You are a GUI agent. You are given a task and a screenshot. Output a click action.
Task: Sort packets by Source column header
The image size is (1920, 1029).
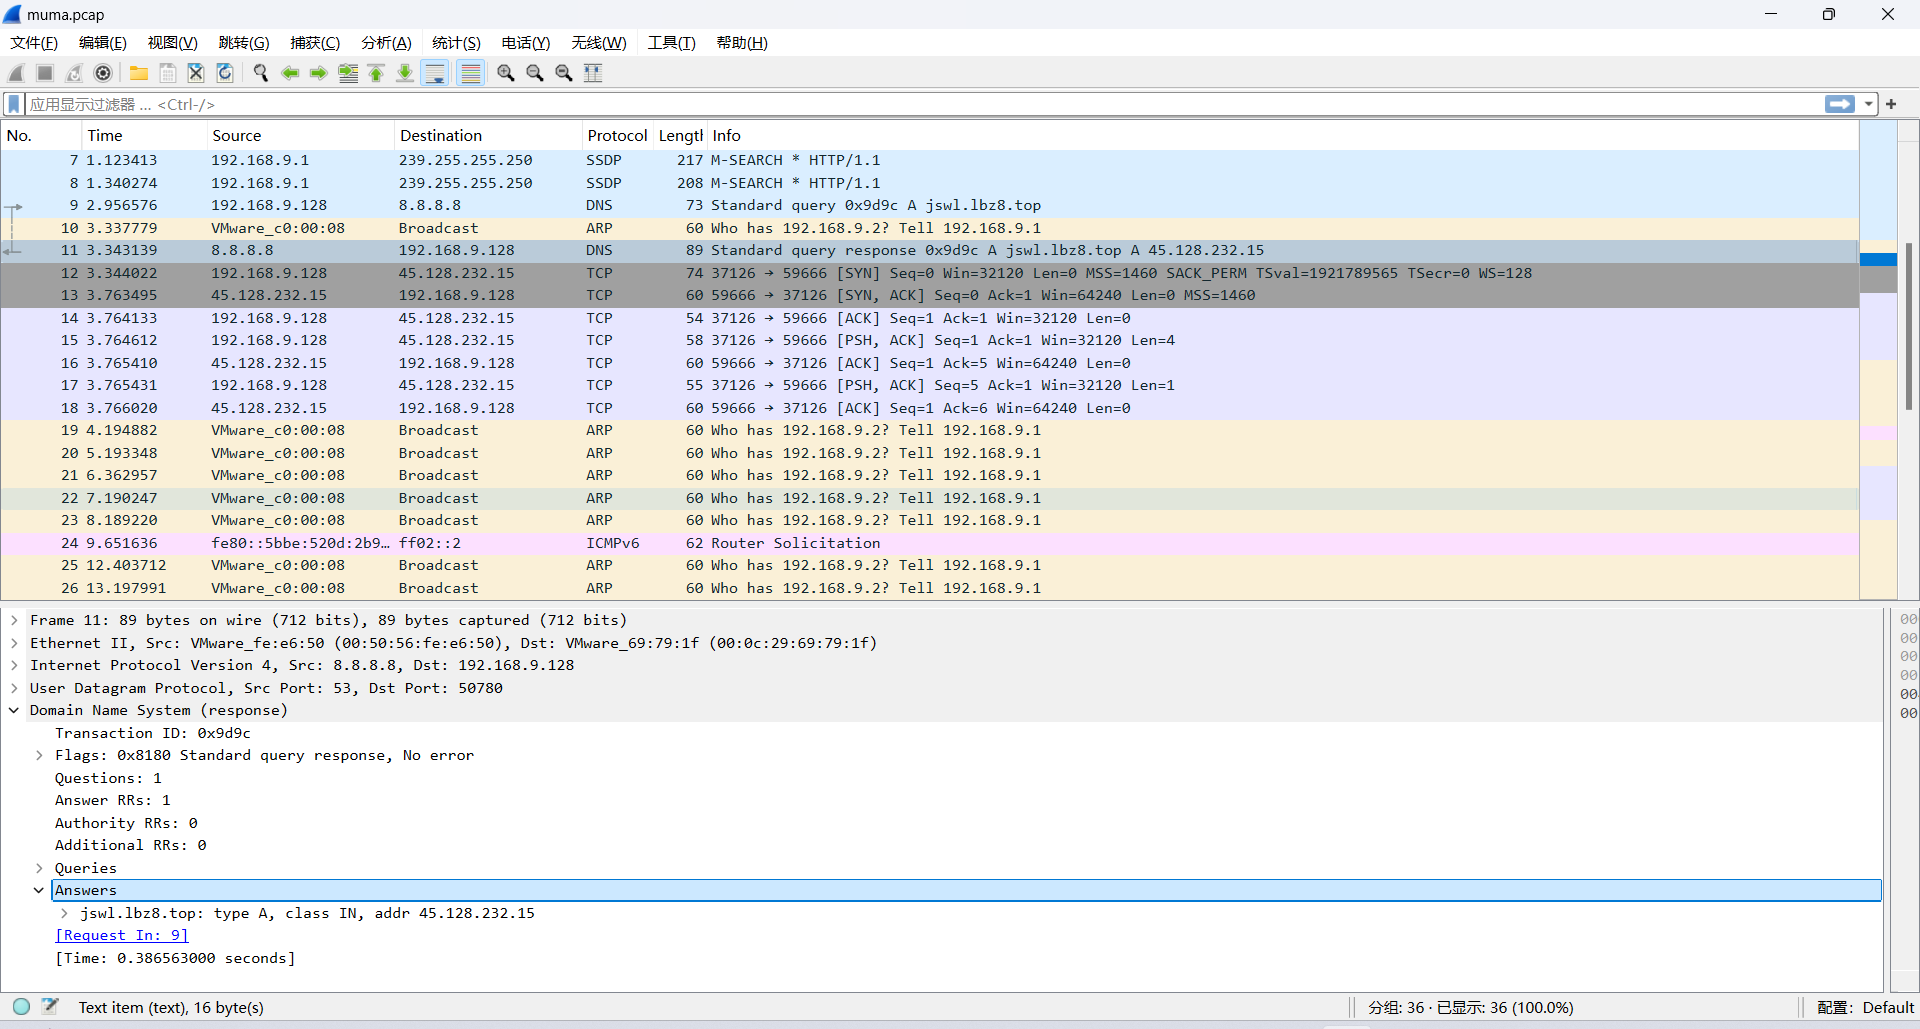point(300,136)
